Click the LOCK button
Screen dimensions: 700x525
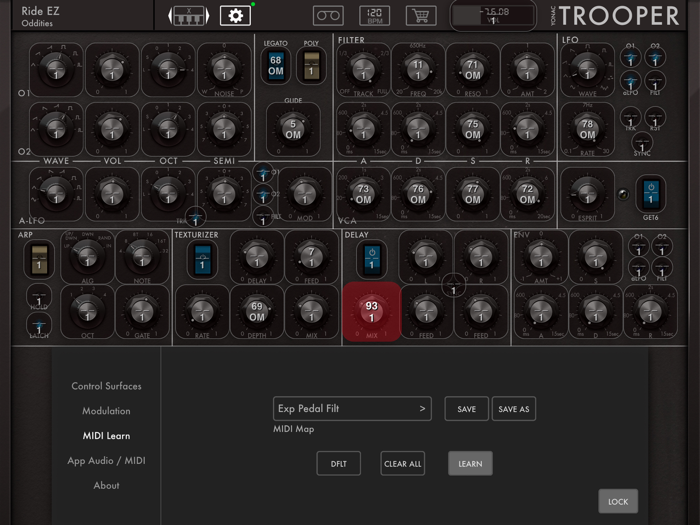point(618,501)
